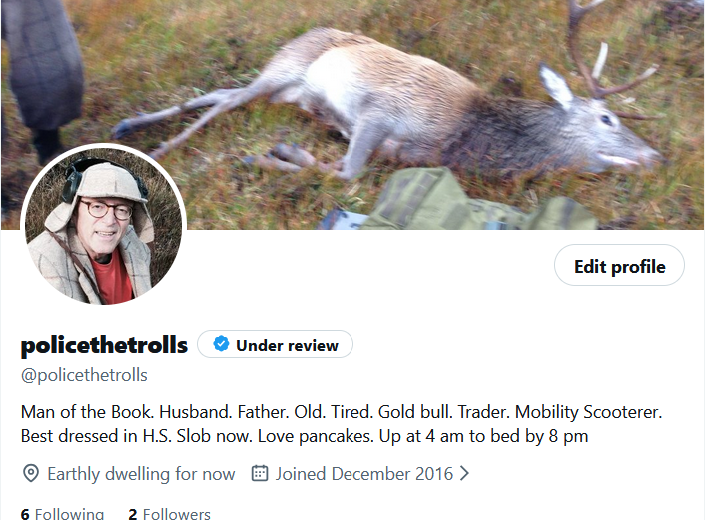This screenshot has width=705, height=520.
Task: Click the bio line starting Man of the Book
Action: [x=341, y=412]
